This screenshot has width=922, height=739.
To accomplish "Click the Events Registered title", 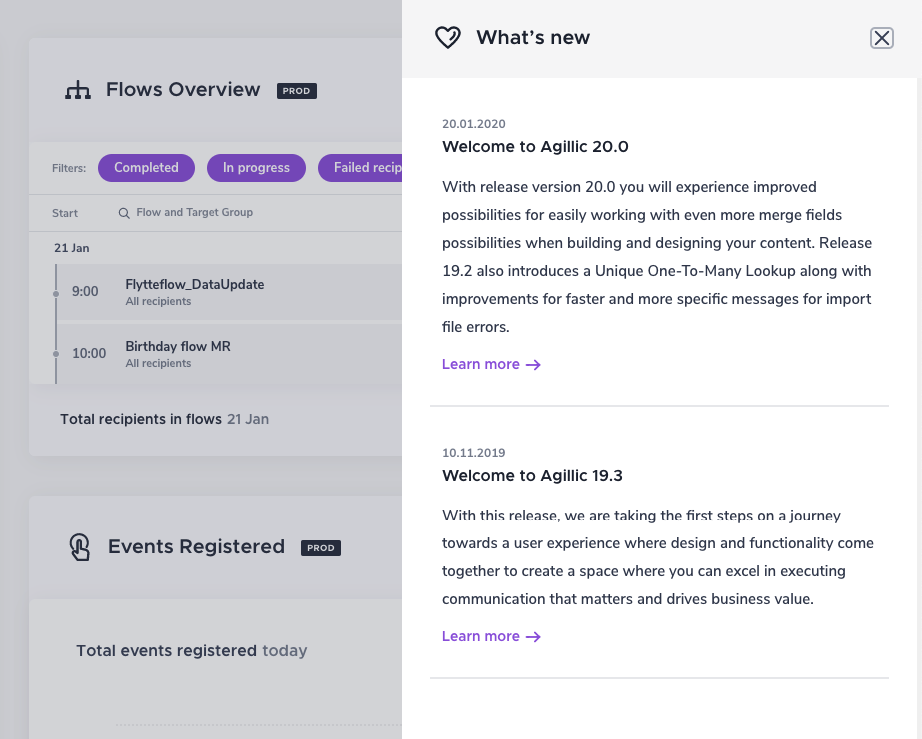I will tap(196, 547).
